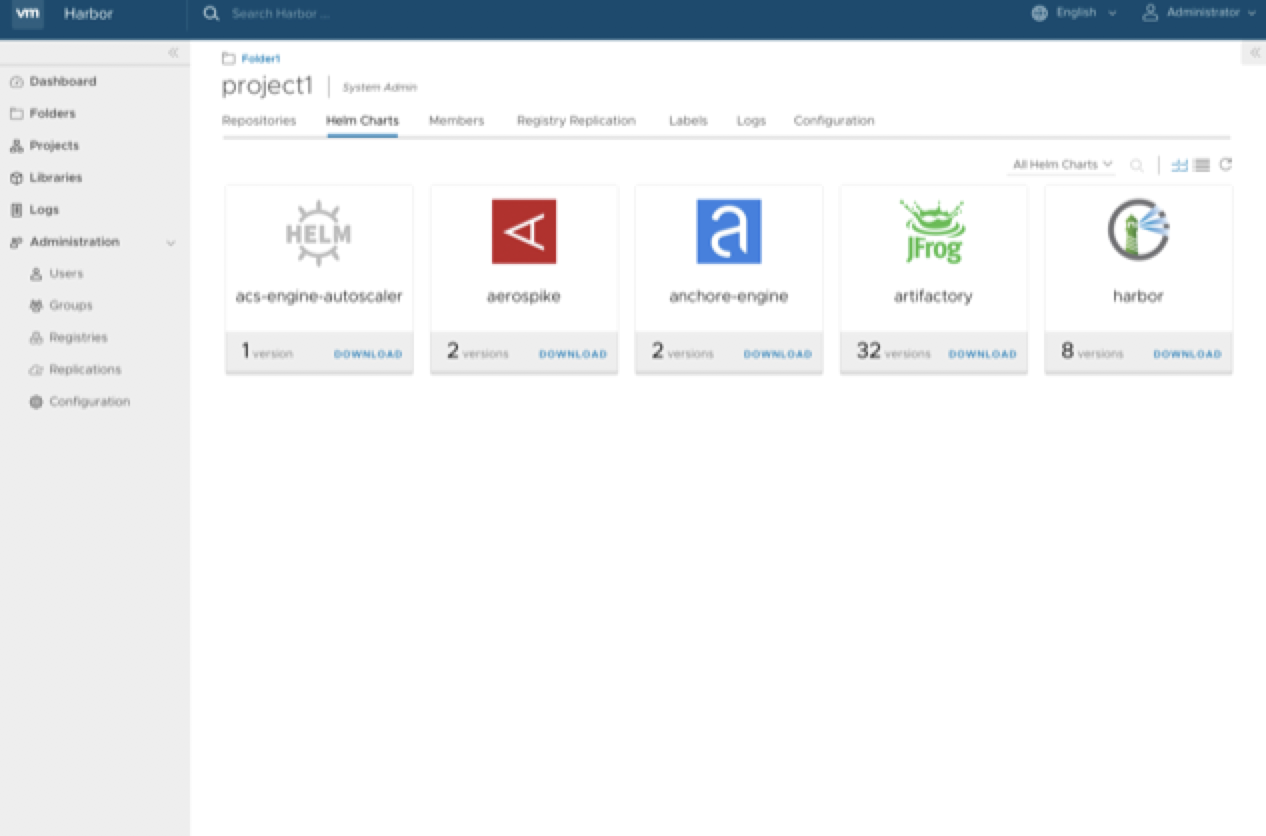Download the anchore-engine chart

(778, 354)
